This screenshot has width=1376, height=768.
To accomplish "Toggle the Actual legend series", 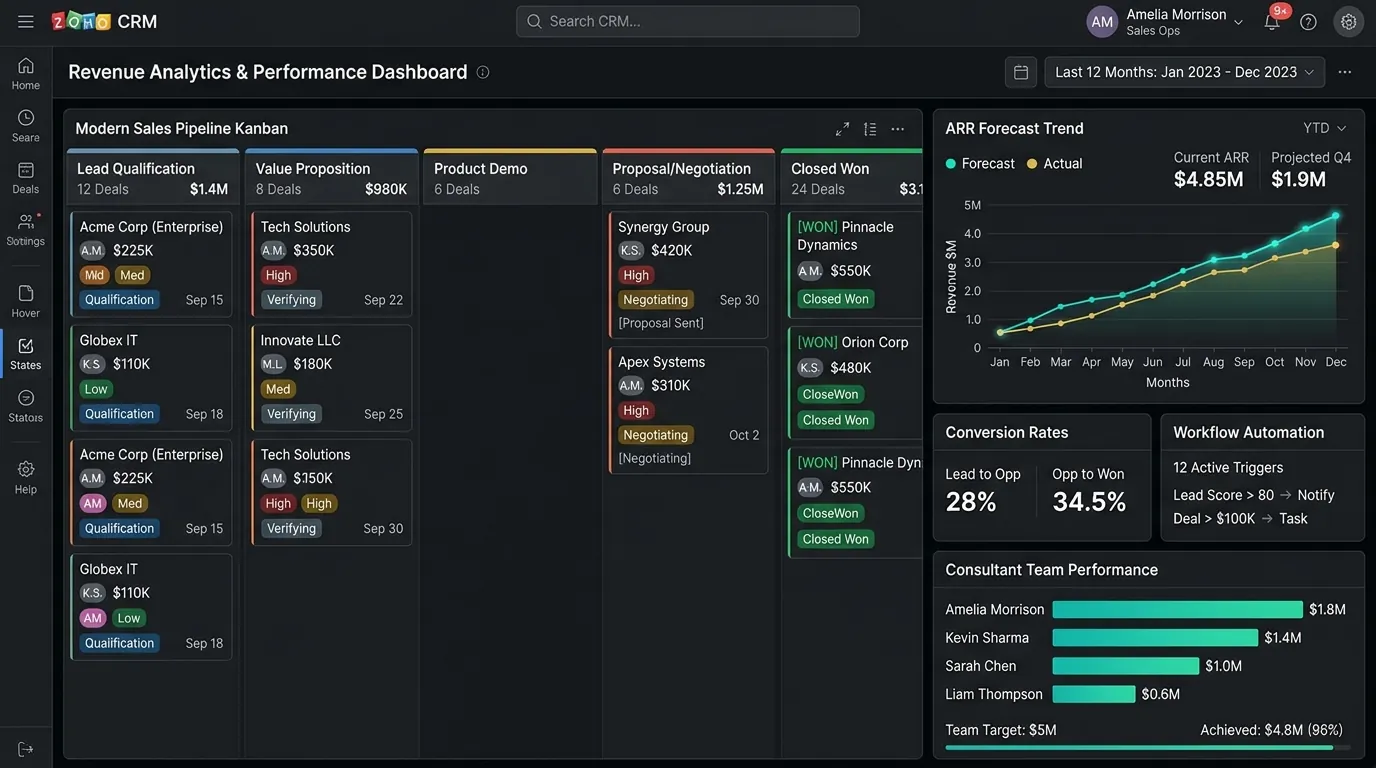I will 1054,163.
